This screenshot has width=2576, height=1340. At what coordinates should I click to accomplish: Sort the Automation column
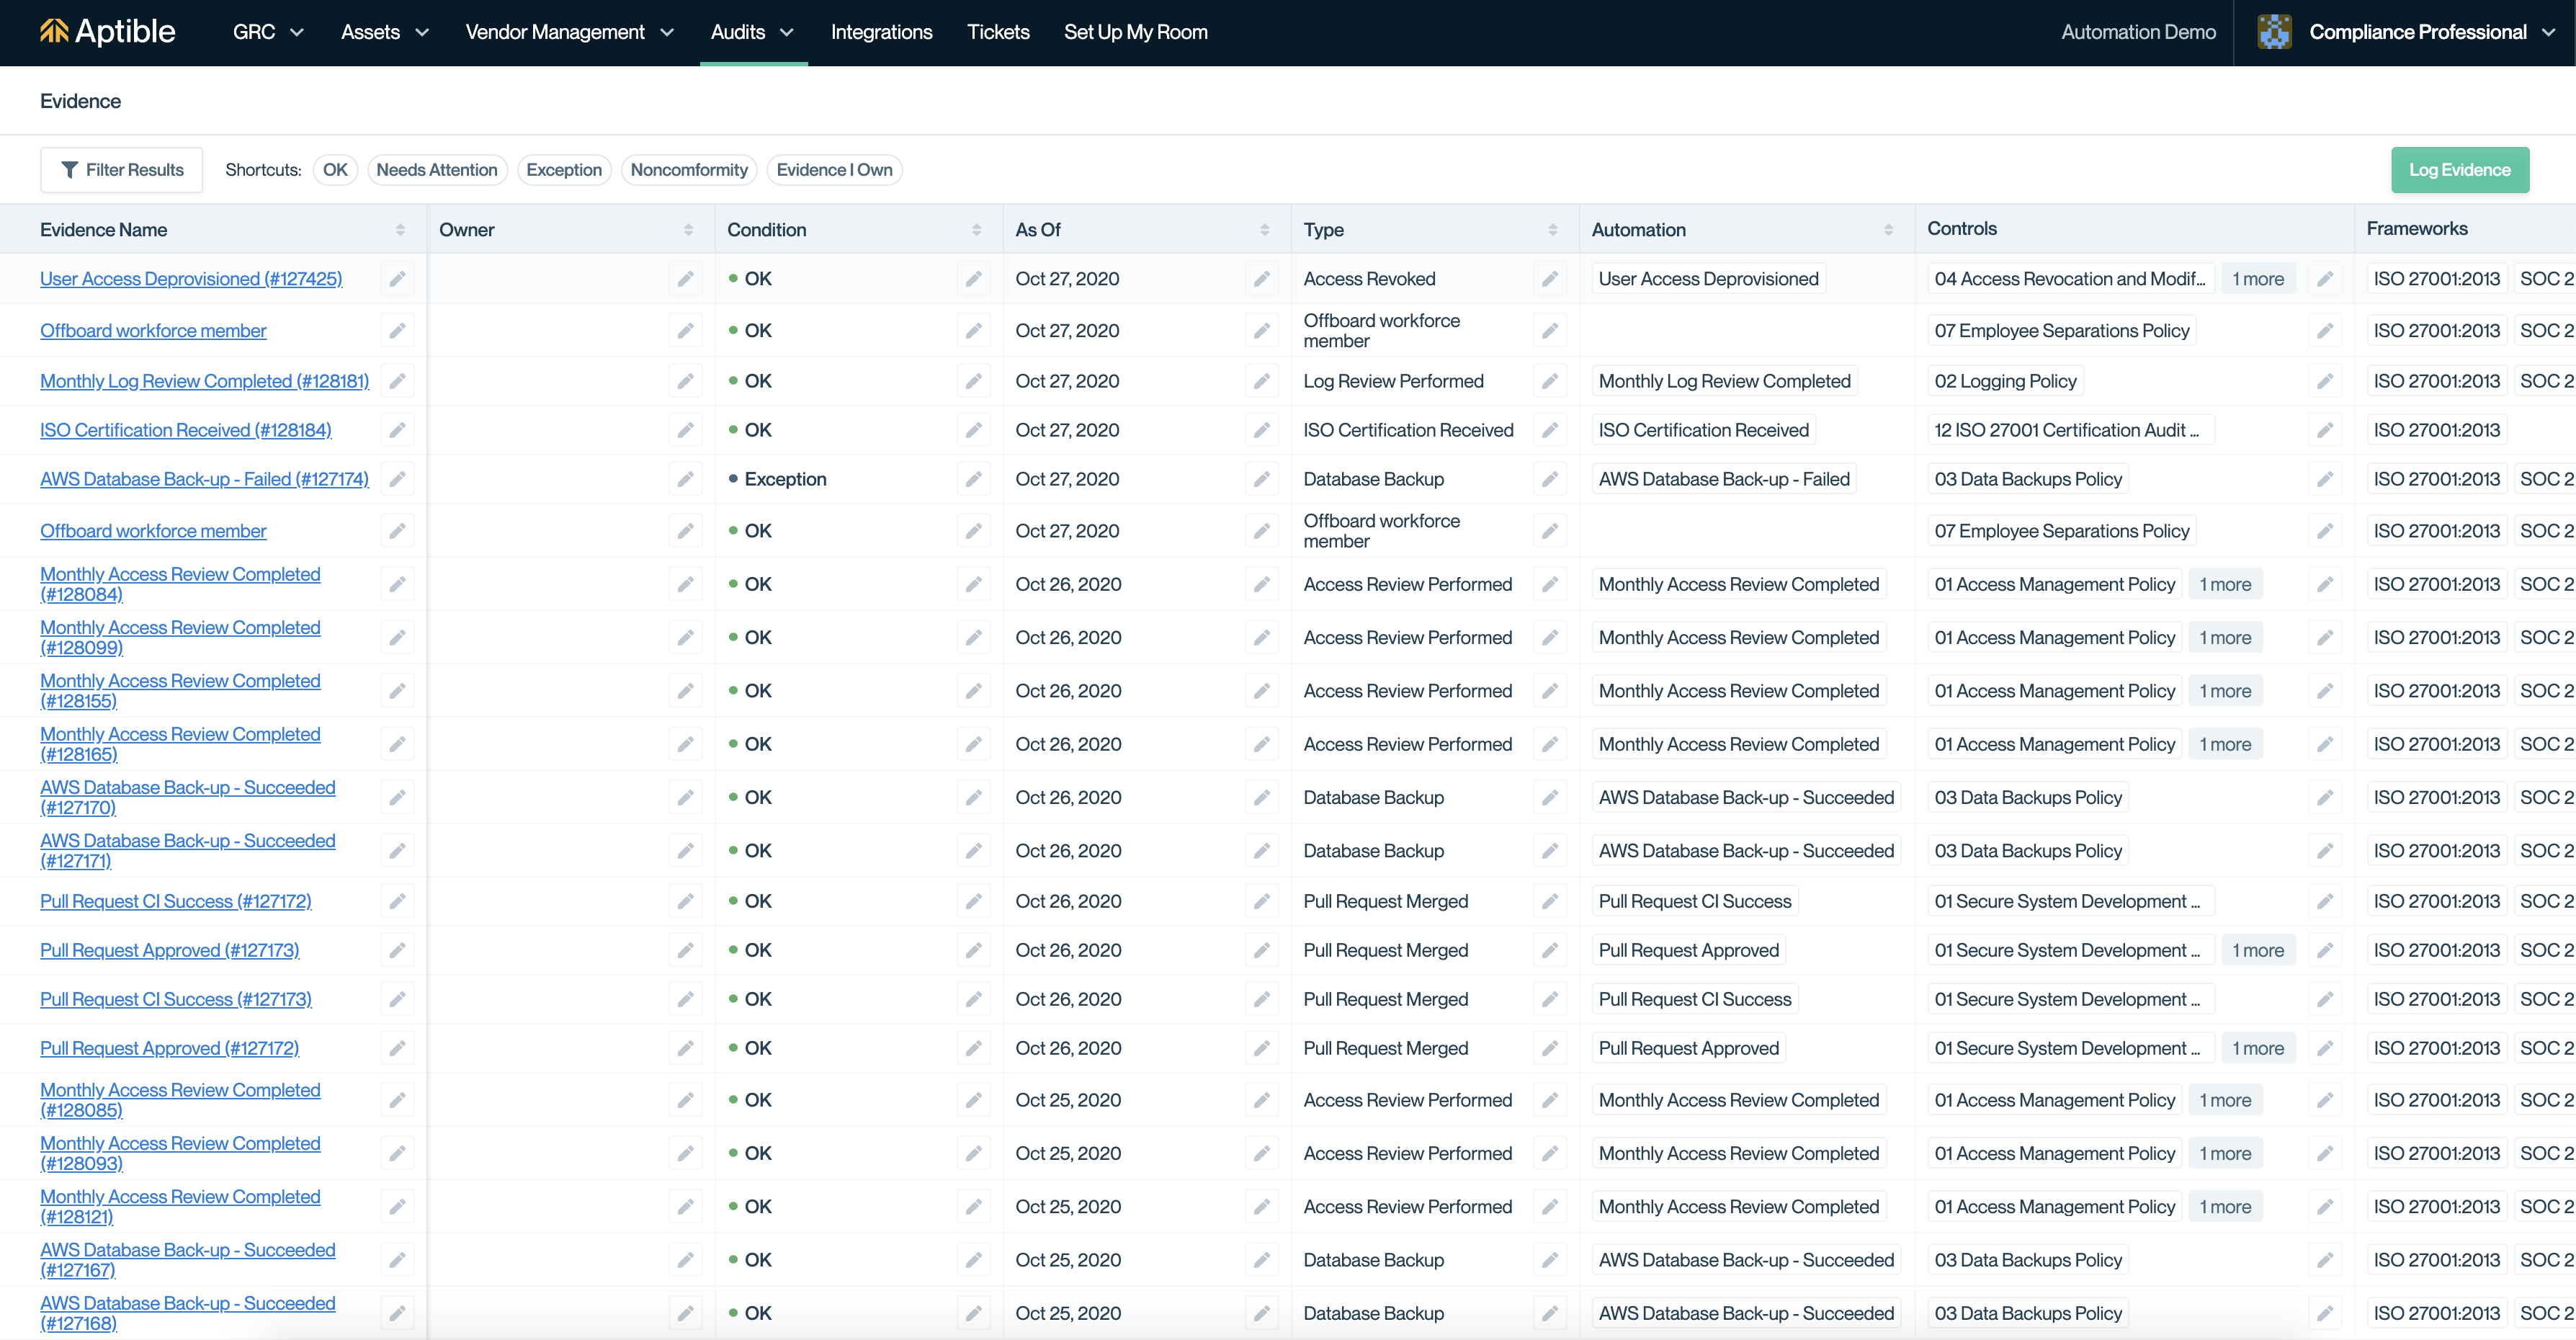pos(1888,230)
